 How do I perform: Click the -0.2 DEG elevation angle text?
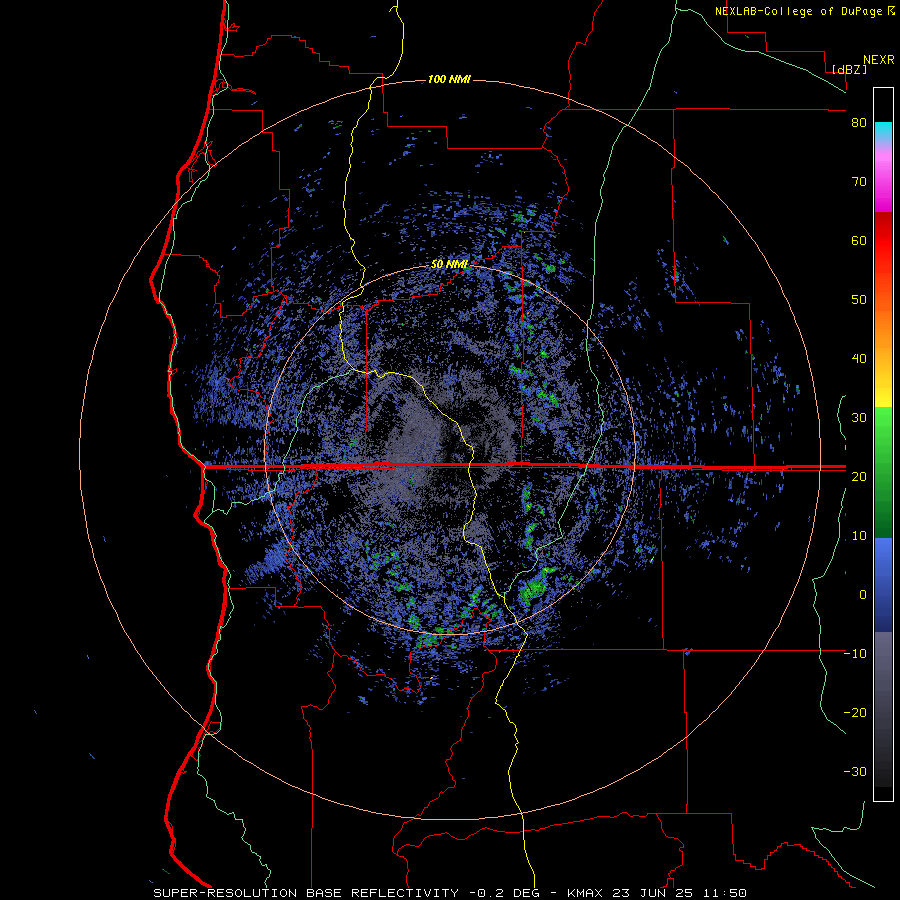click(x=505, y=893)
